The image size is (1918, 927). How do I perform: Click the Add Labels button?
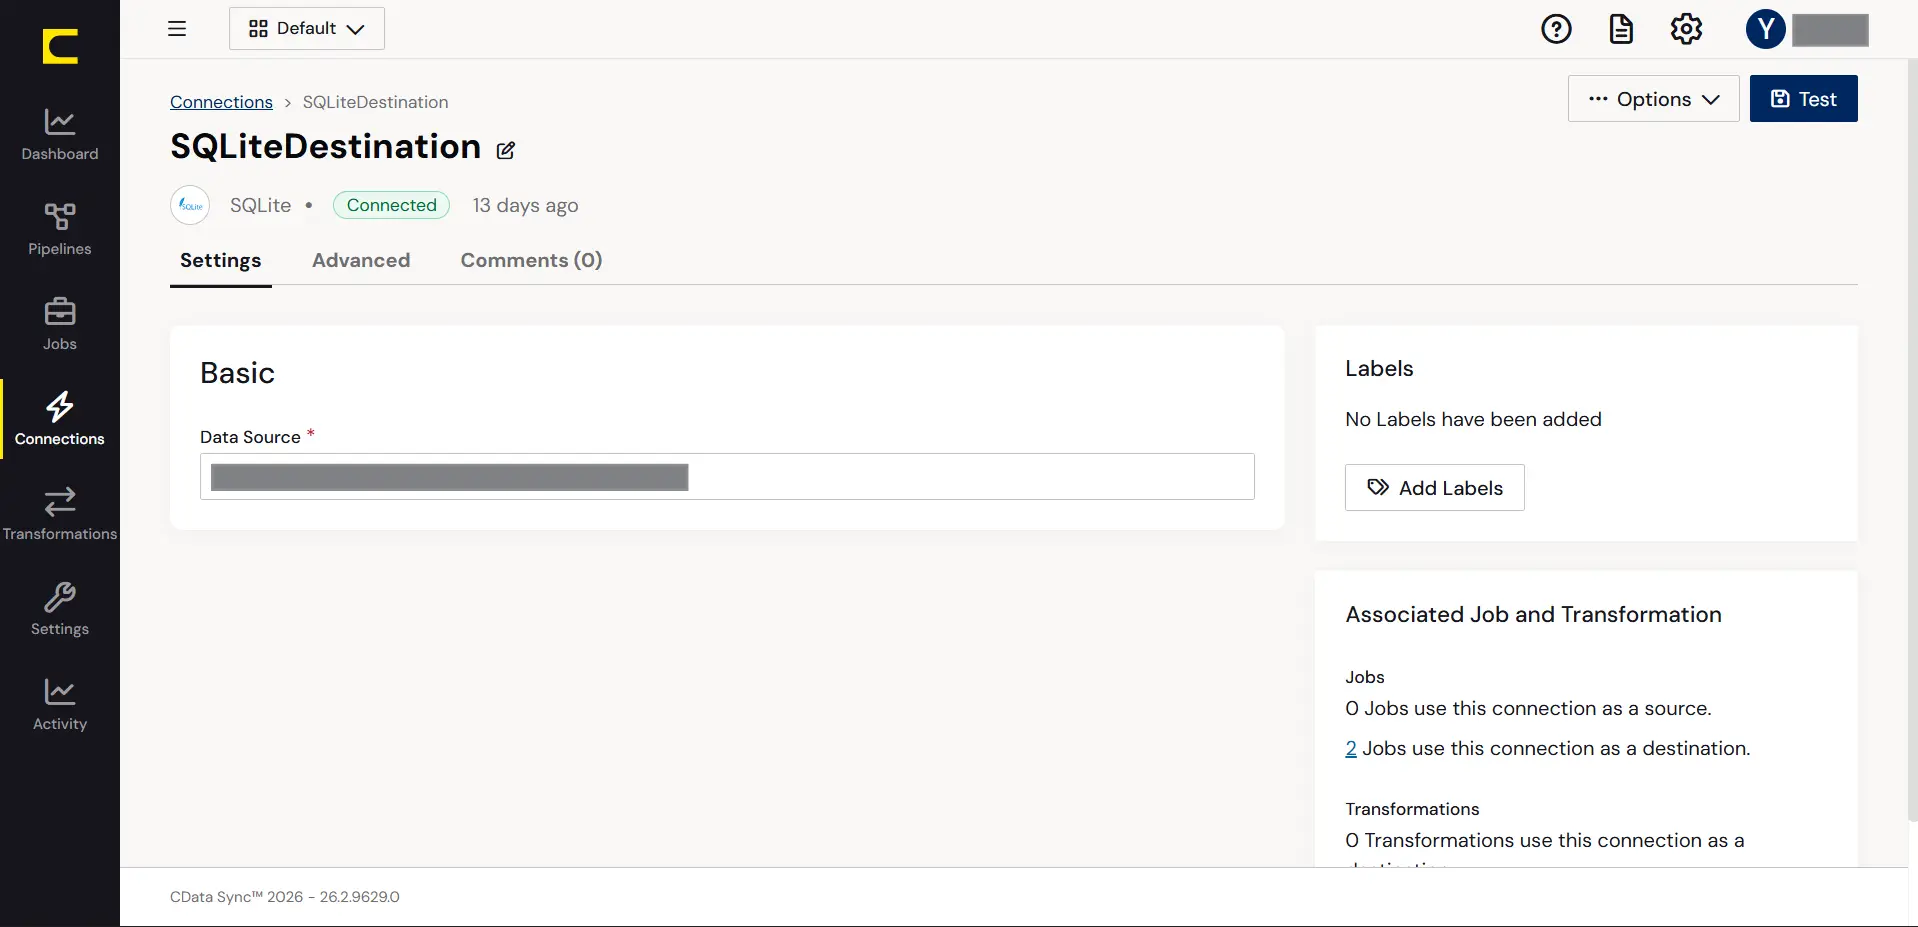pos(1434,488)
